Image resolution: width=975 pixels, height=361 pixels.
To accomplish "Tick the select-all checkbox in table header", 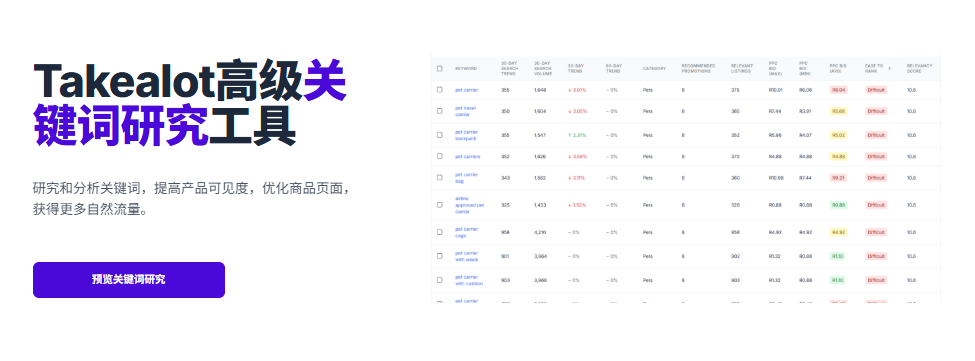I will coord(440,68).
